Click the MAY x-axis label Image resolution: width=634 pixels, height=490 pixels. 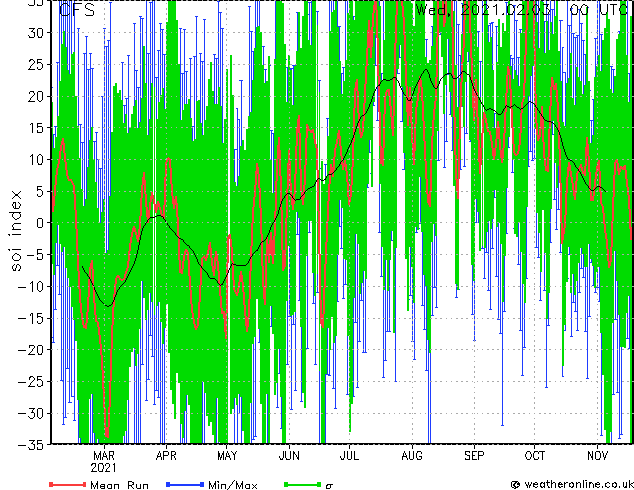[227, 456]
